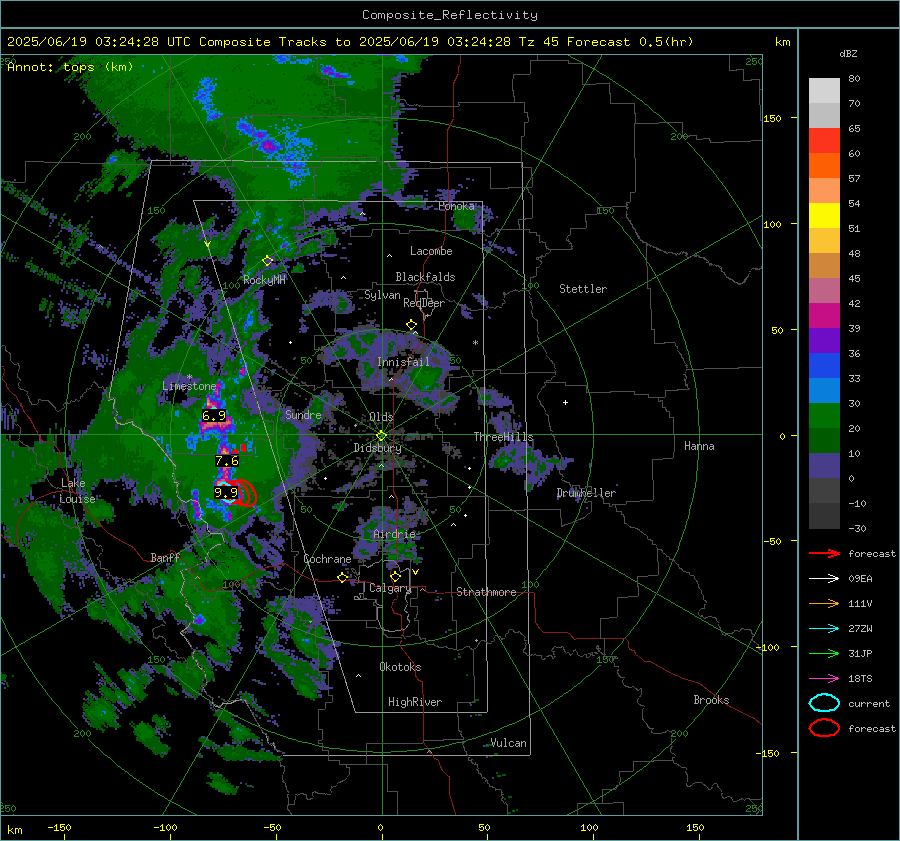Click the 18TS track legend label
This screenshot has width=900, height=841.
(x=860, y=679)
